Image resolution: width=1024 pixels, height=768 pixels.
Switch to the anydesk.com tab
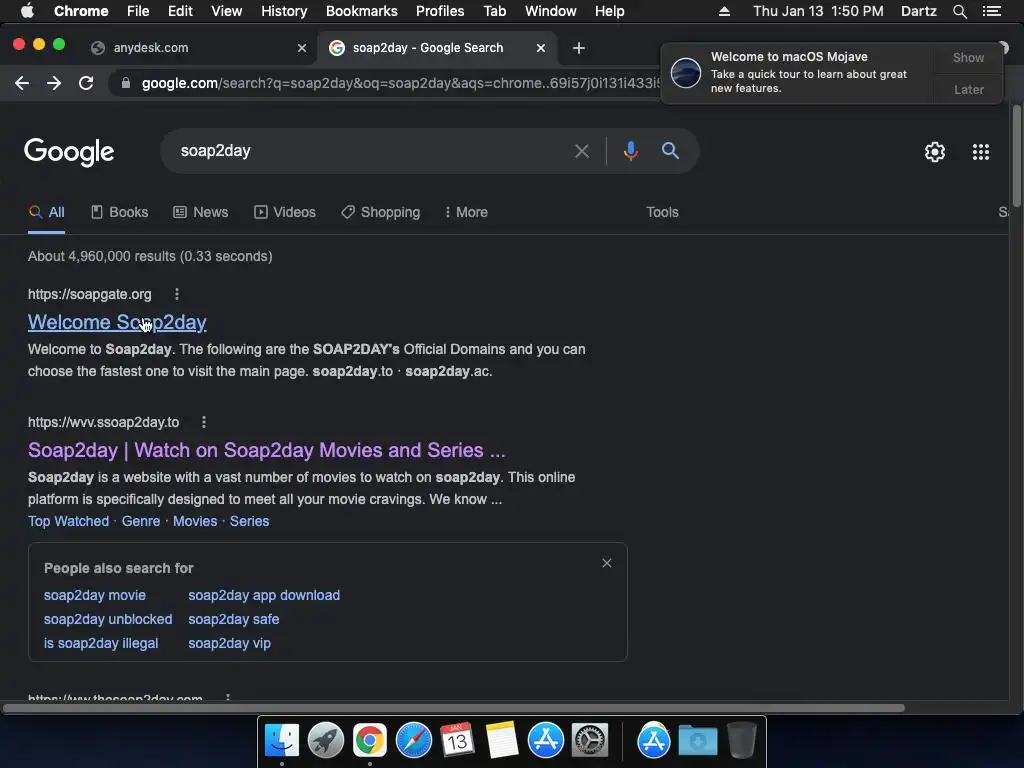(199, 48)
